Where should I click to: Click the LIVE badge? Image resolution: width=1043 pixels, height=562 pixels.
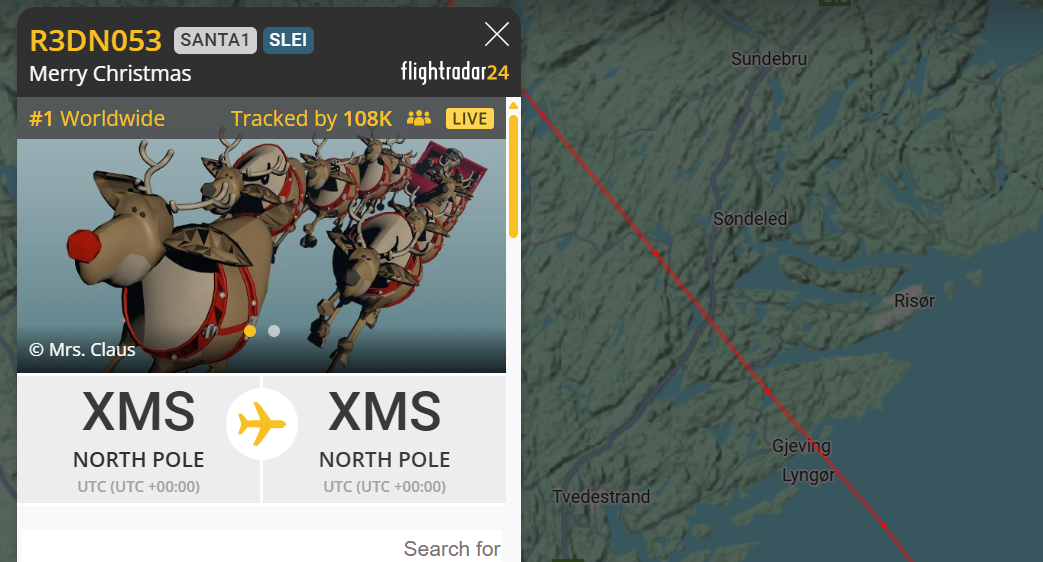pyautogui.click(x=470, y=118)
